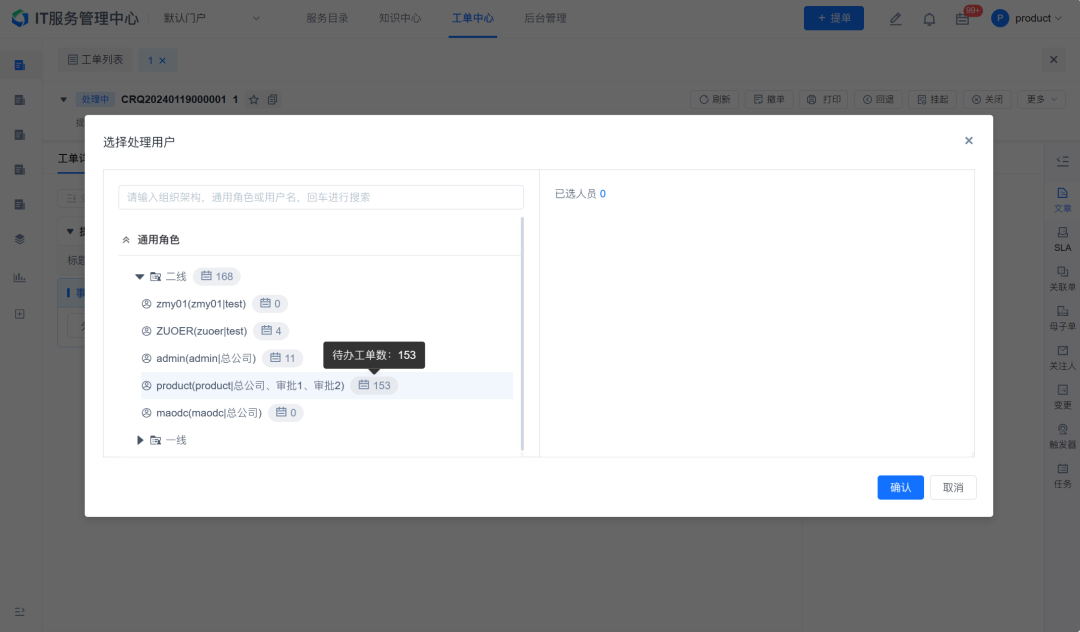Close all tabs with the tab bar X
Image resolution: width=1080 pixels, height=632 pixels.
[x=1053, y=60]
